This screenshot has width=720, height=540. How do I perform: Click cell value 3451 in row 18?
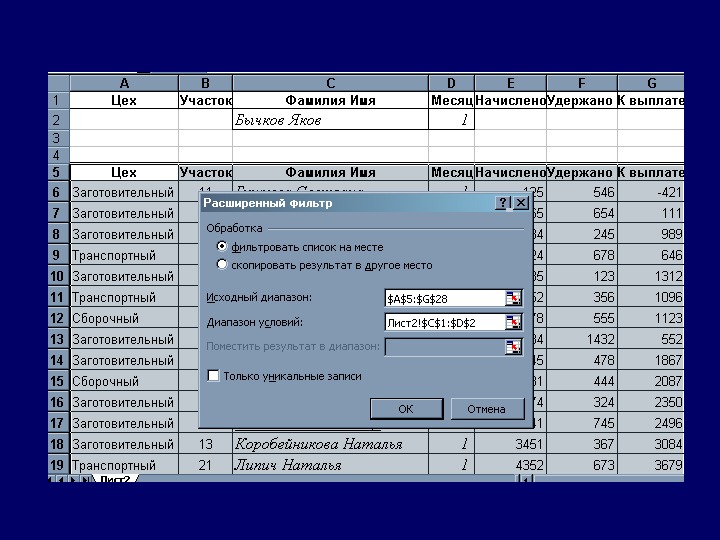(x=511, y=444)
